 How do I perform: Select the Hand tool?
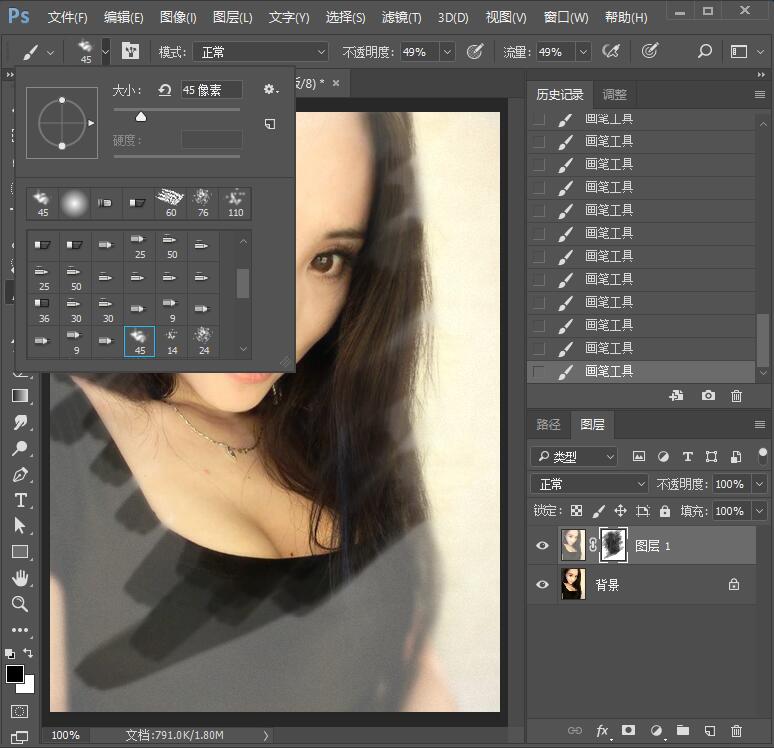pyautogui.click(x=19, y=578)
